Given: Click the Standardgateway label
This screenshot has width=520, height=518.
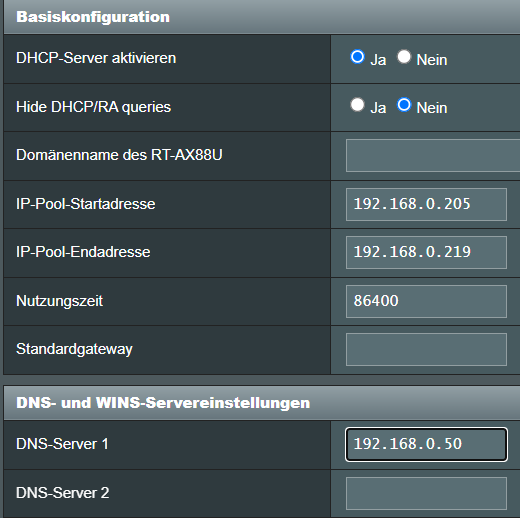Looking at the screenshot, I should point(74,349).
